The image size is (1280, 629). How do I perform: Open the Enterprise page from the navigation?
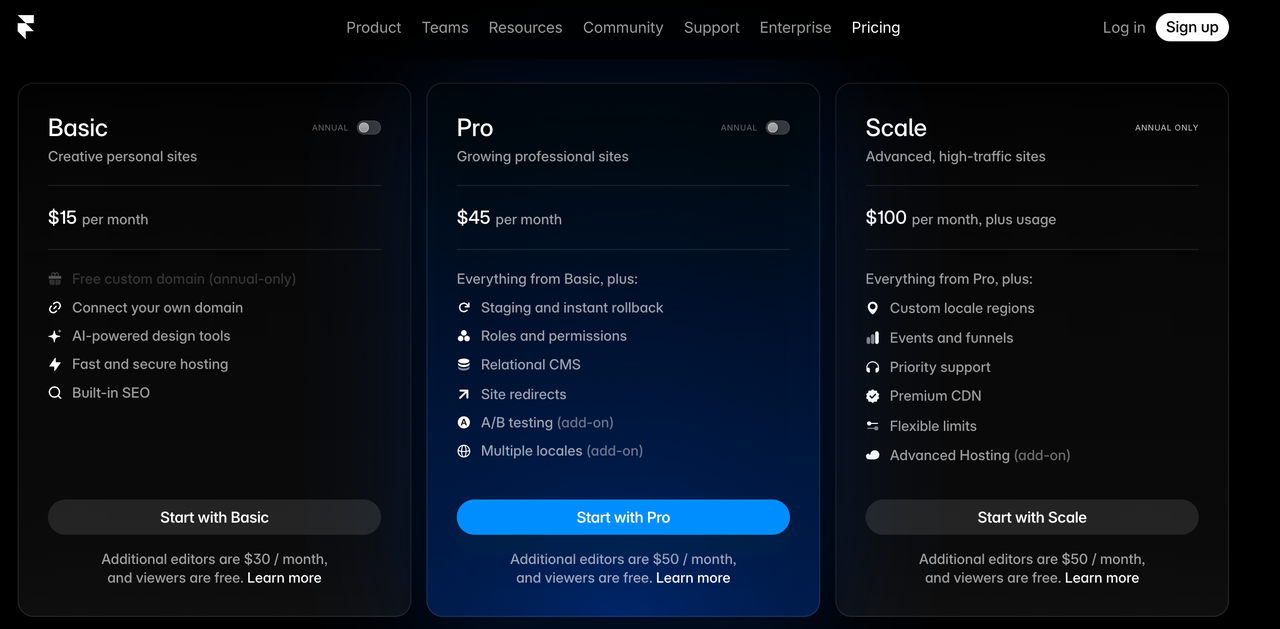click(x=795, y=27)
